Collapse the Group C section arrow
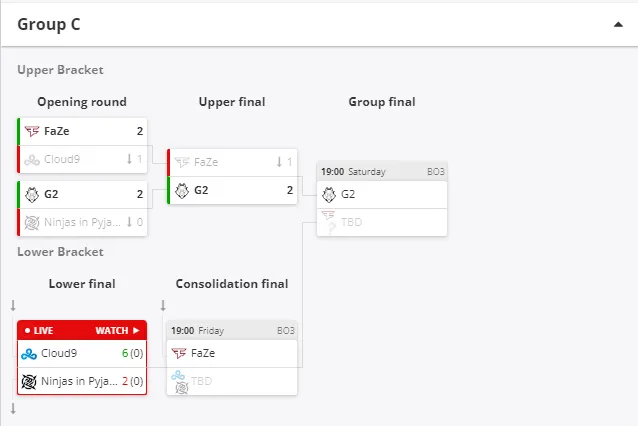638x426 pixels. [x=618, y=25]
